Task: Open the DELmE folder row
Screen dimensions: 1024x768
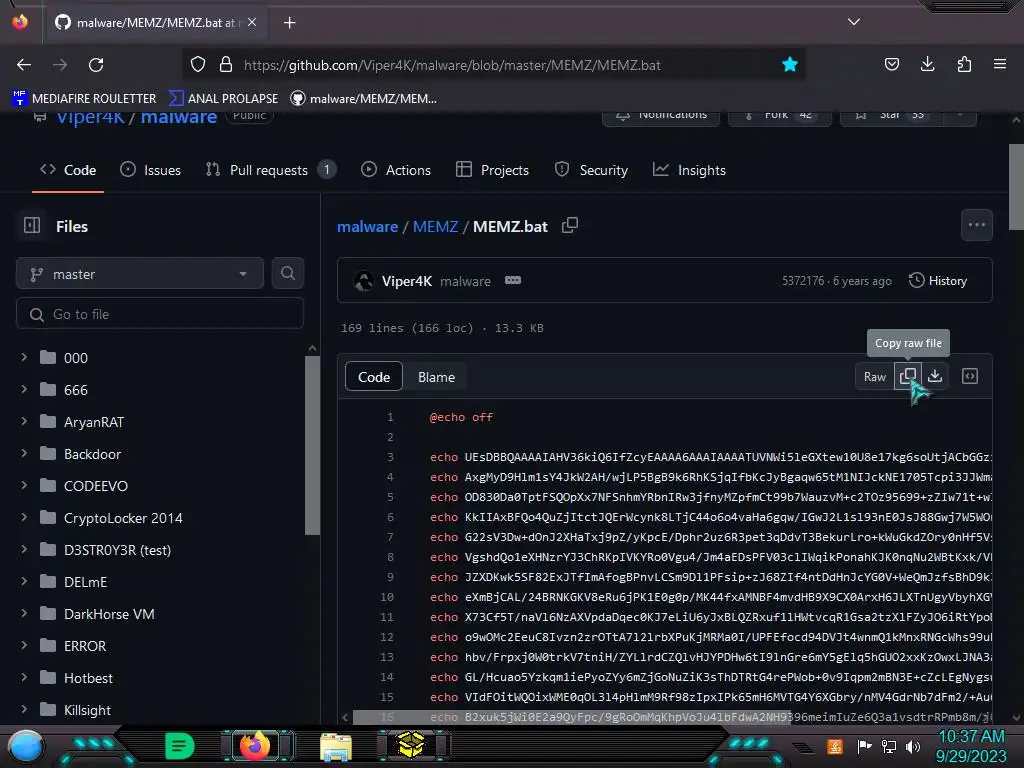Action: pyautogui.click(x=160, y=582)
